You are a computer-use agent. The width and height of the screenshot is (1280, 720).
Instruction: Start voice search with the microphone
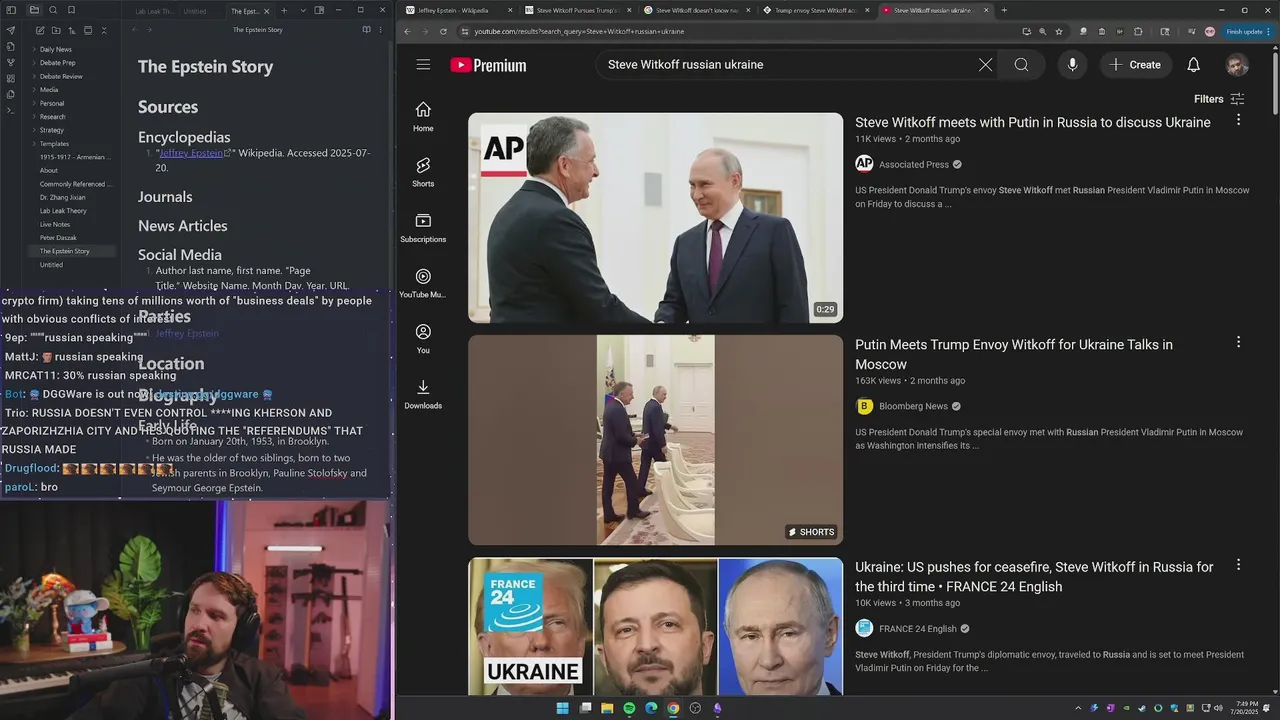point(1072,65)
